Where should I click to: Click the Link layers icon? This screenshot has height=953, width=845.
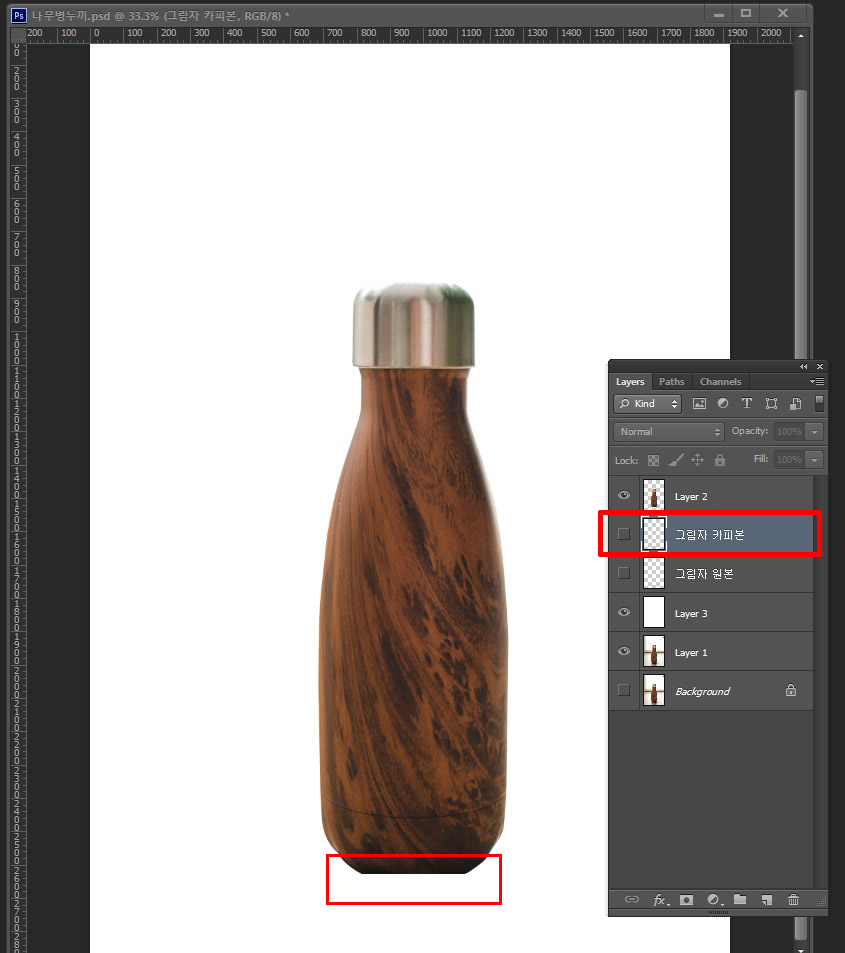(632, 900)
